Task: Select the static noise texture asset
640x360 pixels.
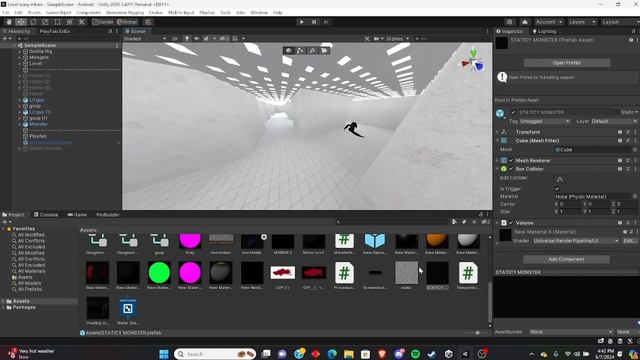Action: pyautogui.click(x=407, y=273)
